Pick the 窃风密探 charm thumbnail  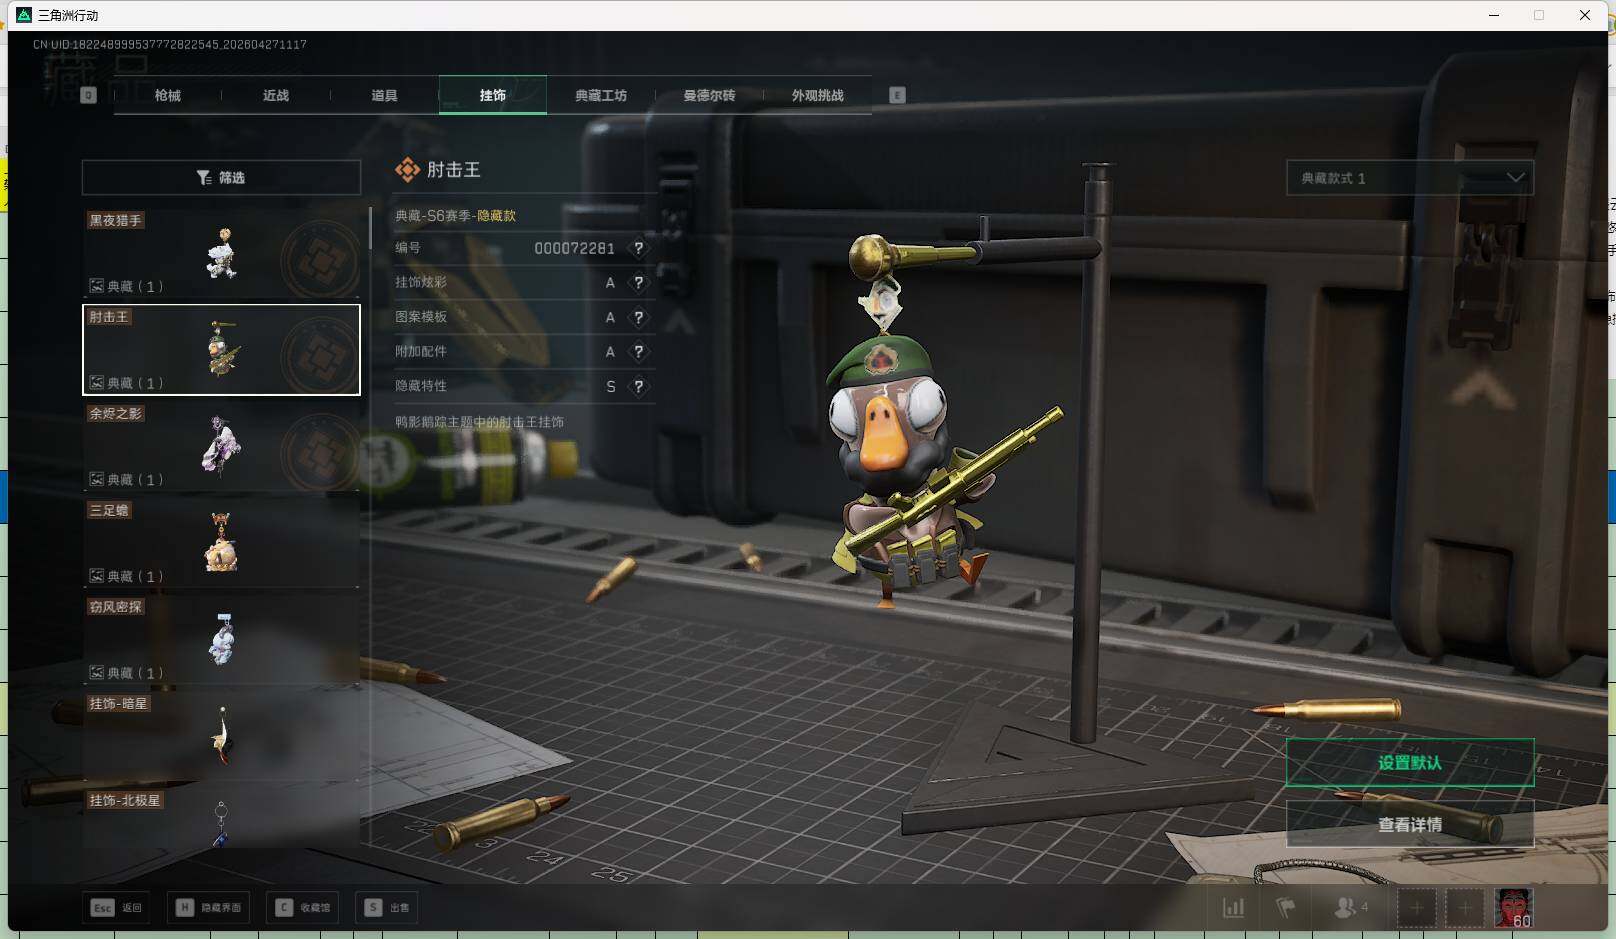click(221, 640)
